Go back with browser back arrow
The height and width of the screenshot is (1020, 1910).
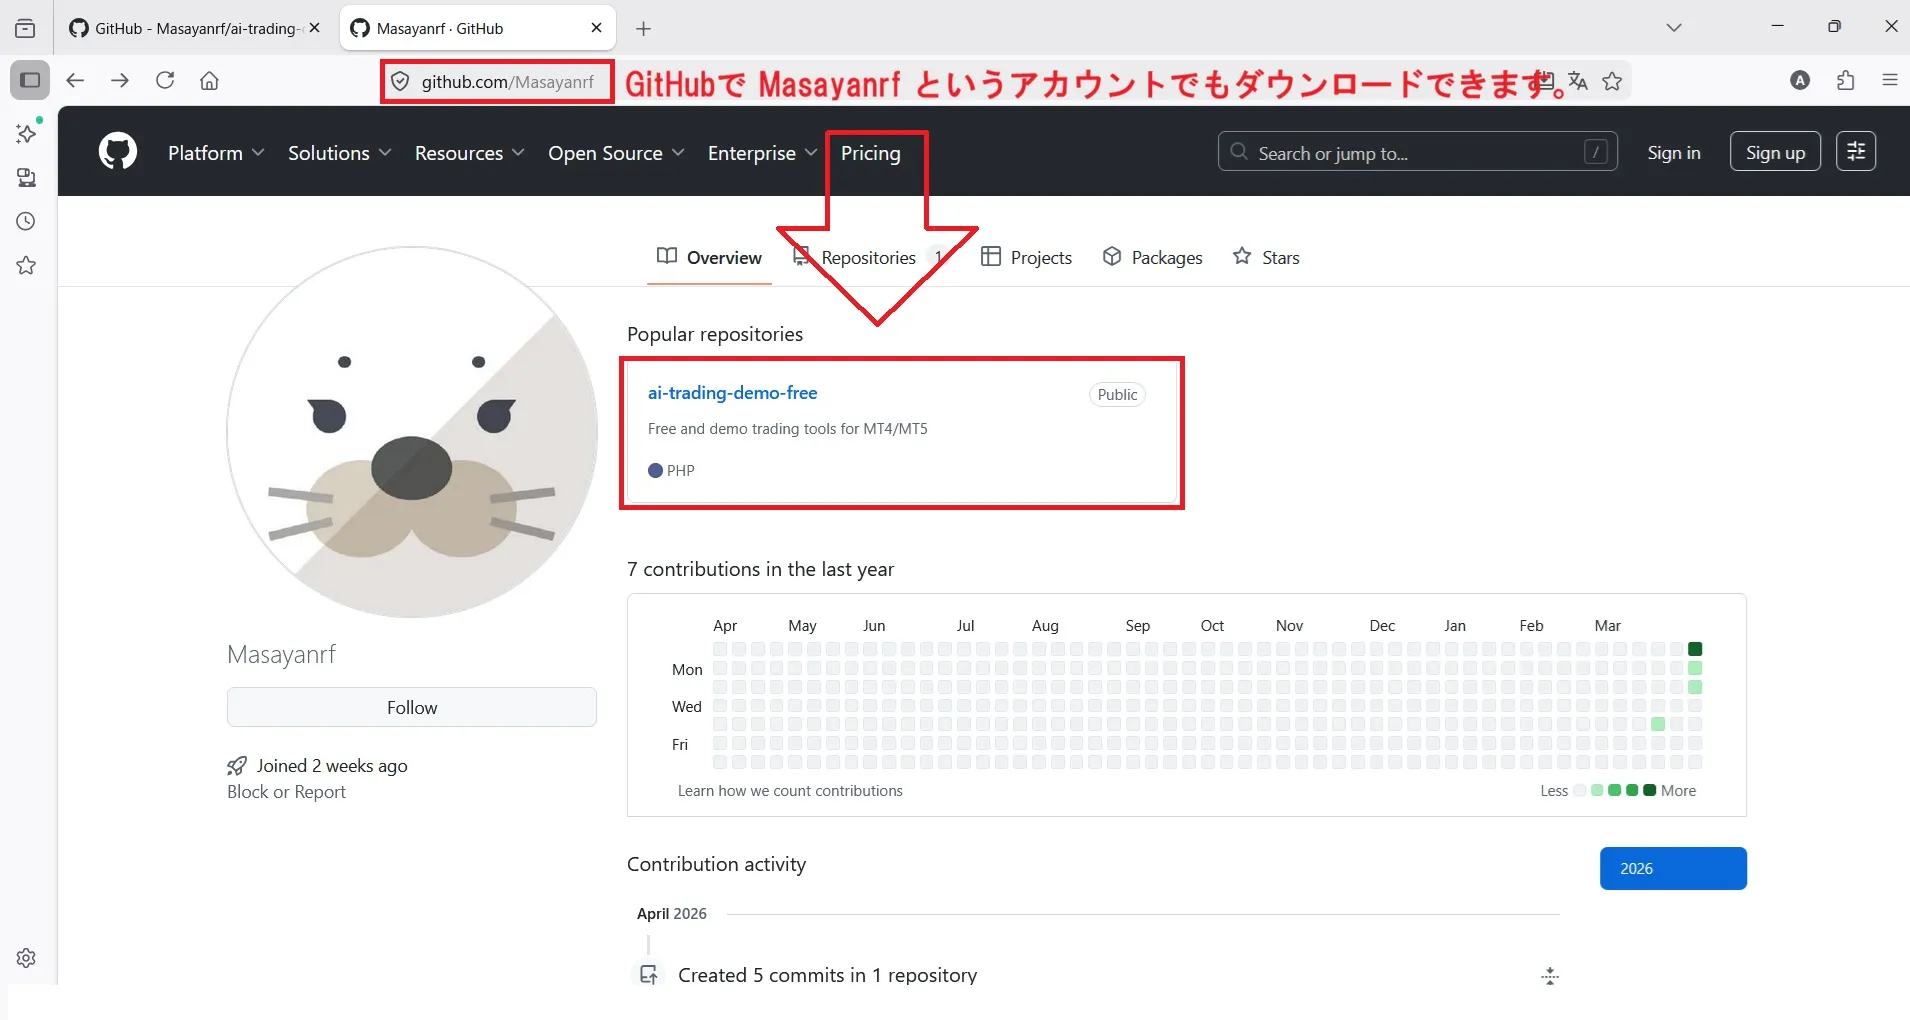[75, 81]
